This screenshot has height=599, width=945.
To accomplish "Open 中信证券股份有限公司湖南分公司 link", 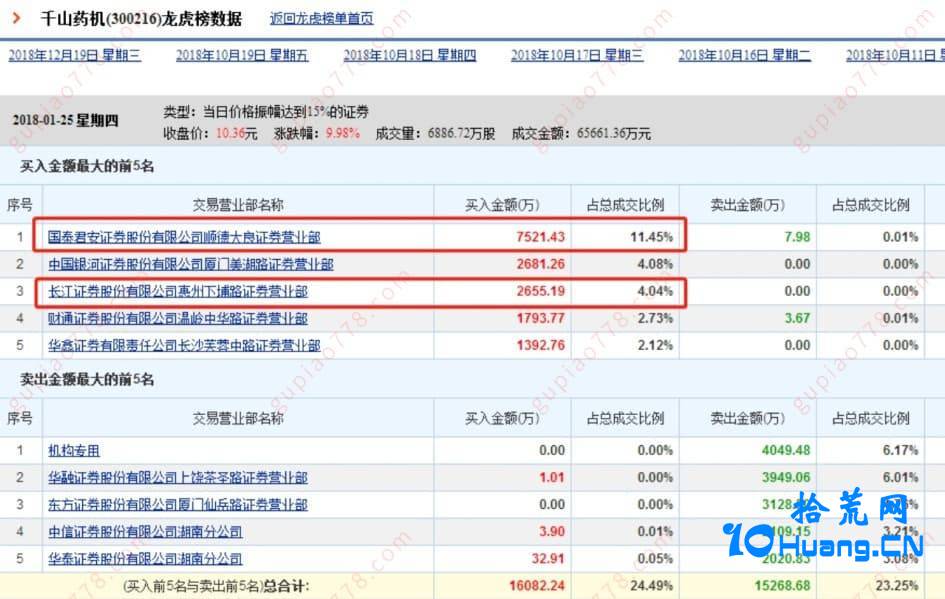I will (145, 532).
